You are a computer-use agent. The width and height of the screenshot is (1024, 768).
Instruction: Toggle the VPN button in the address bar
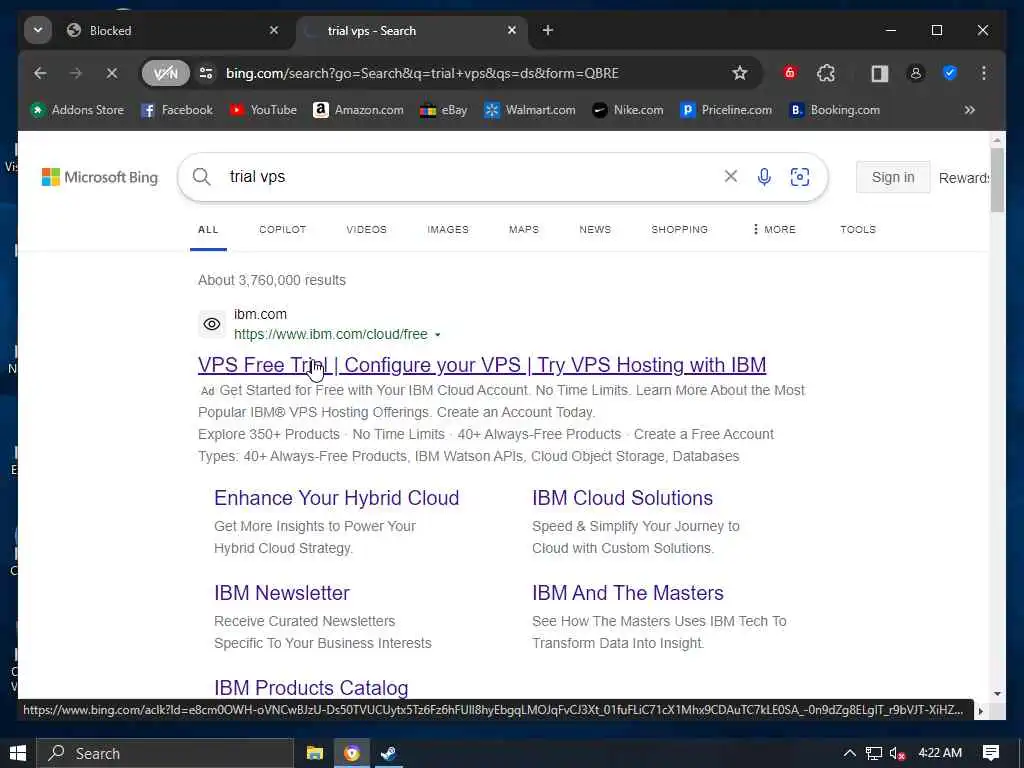pos(166,73)
